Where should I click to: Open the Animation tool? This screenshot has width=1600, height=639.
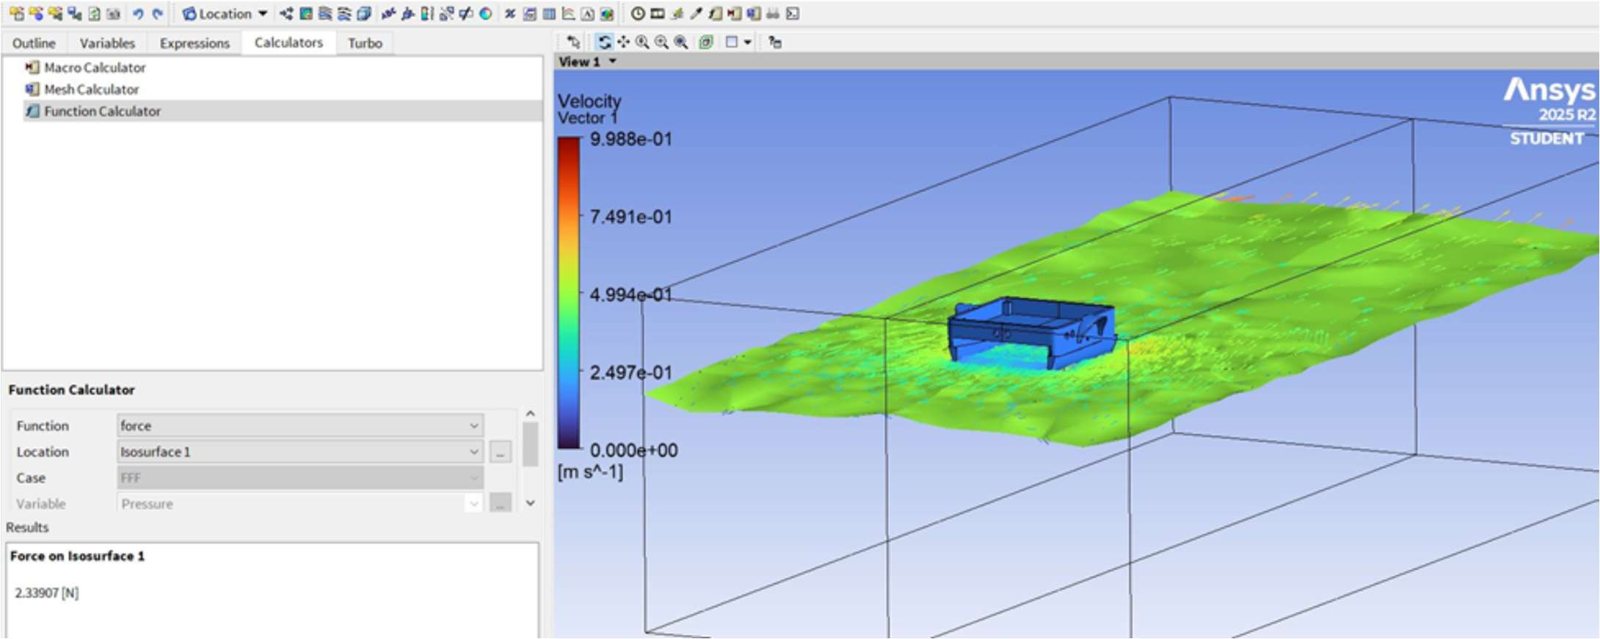(656, 14)
